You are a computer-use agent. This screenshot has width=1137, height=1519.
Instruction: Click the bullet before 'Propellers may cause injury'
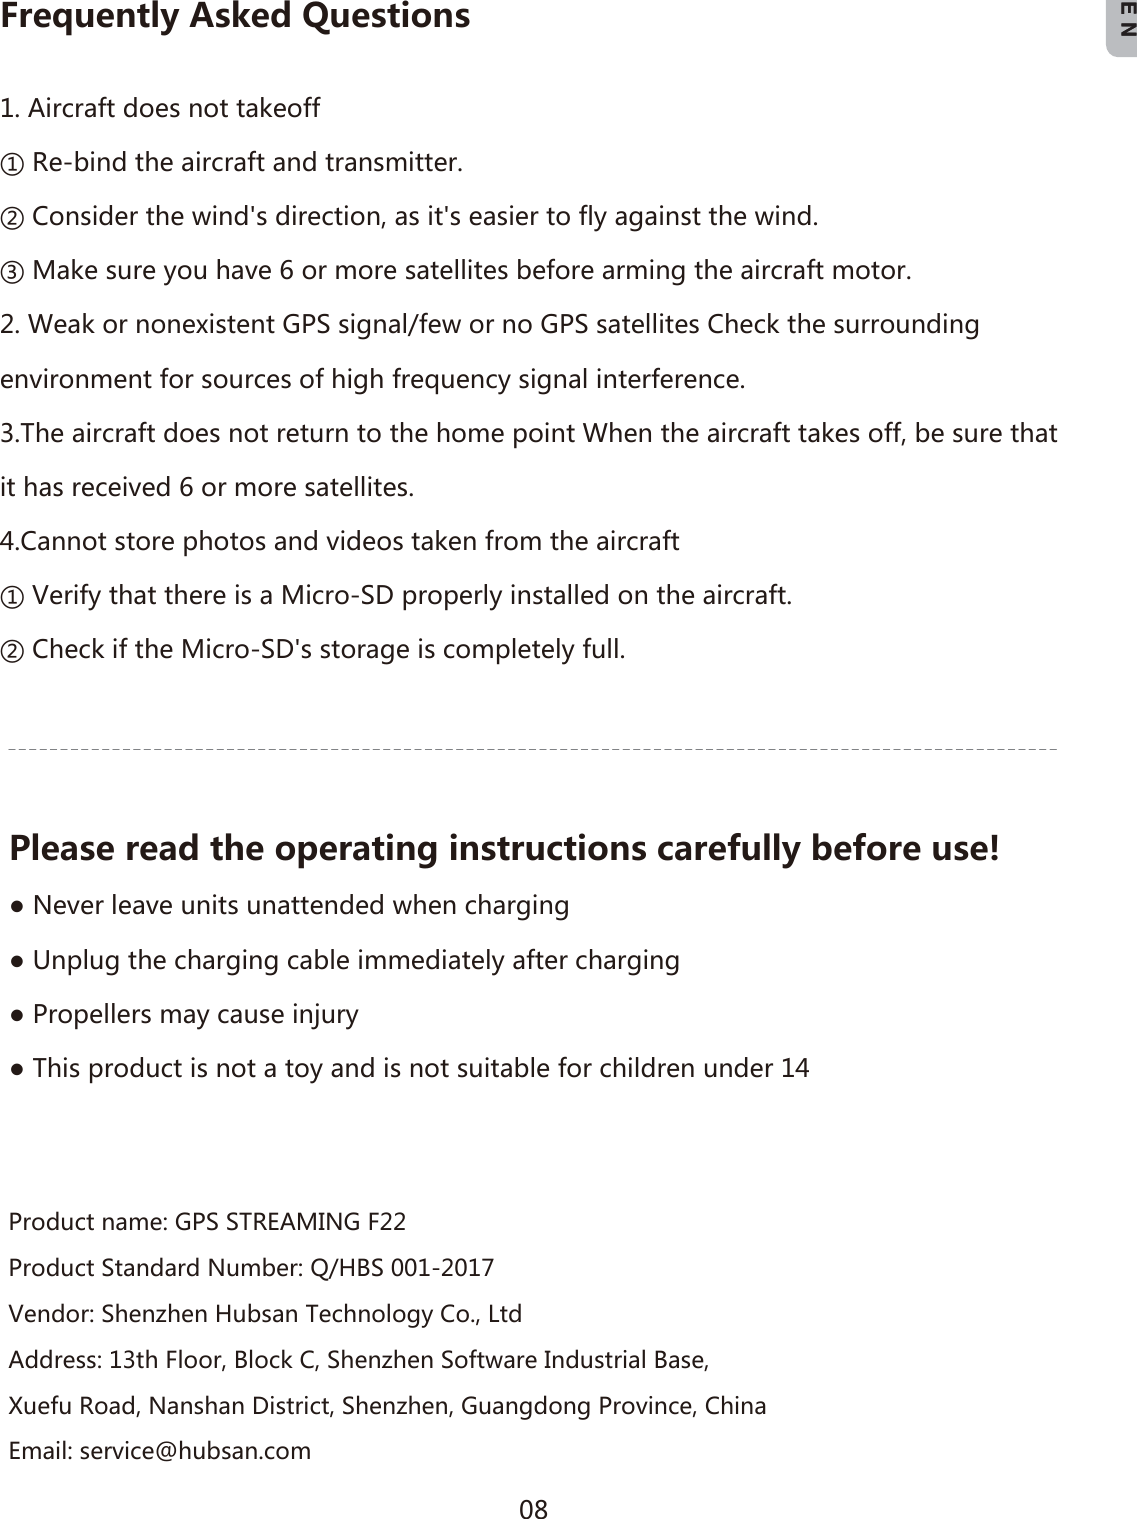point(18,1015)
